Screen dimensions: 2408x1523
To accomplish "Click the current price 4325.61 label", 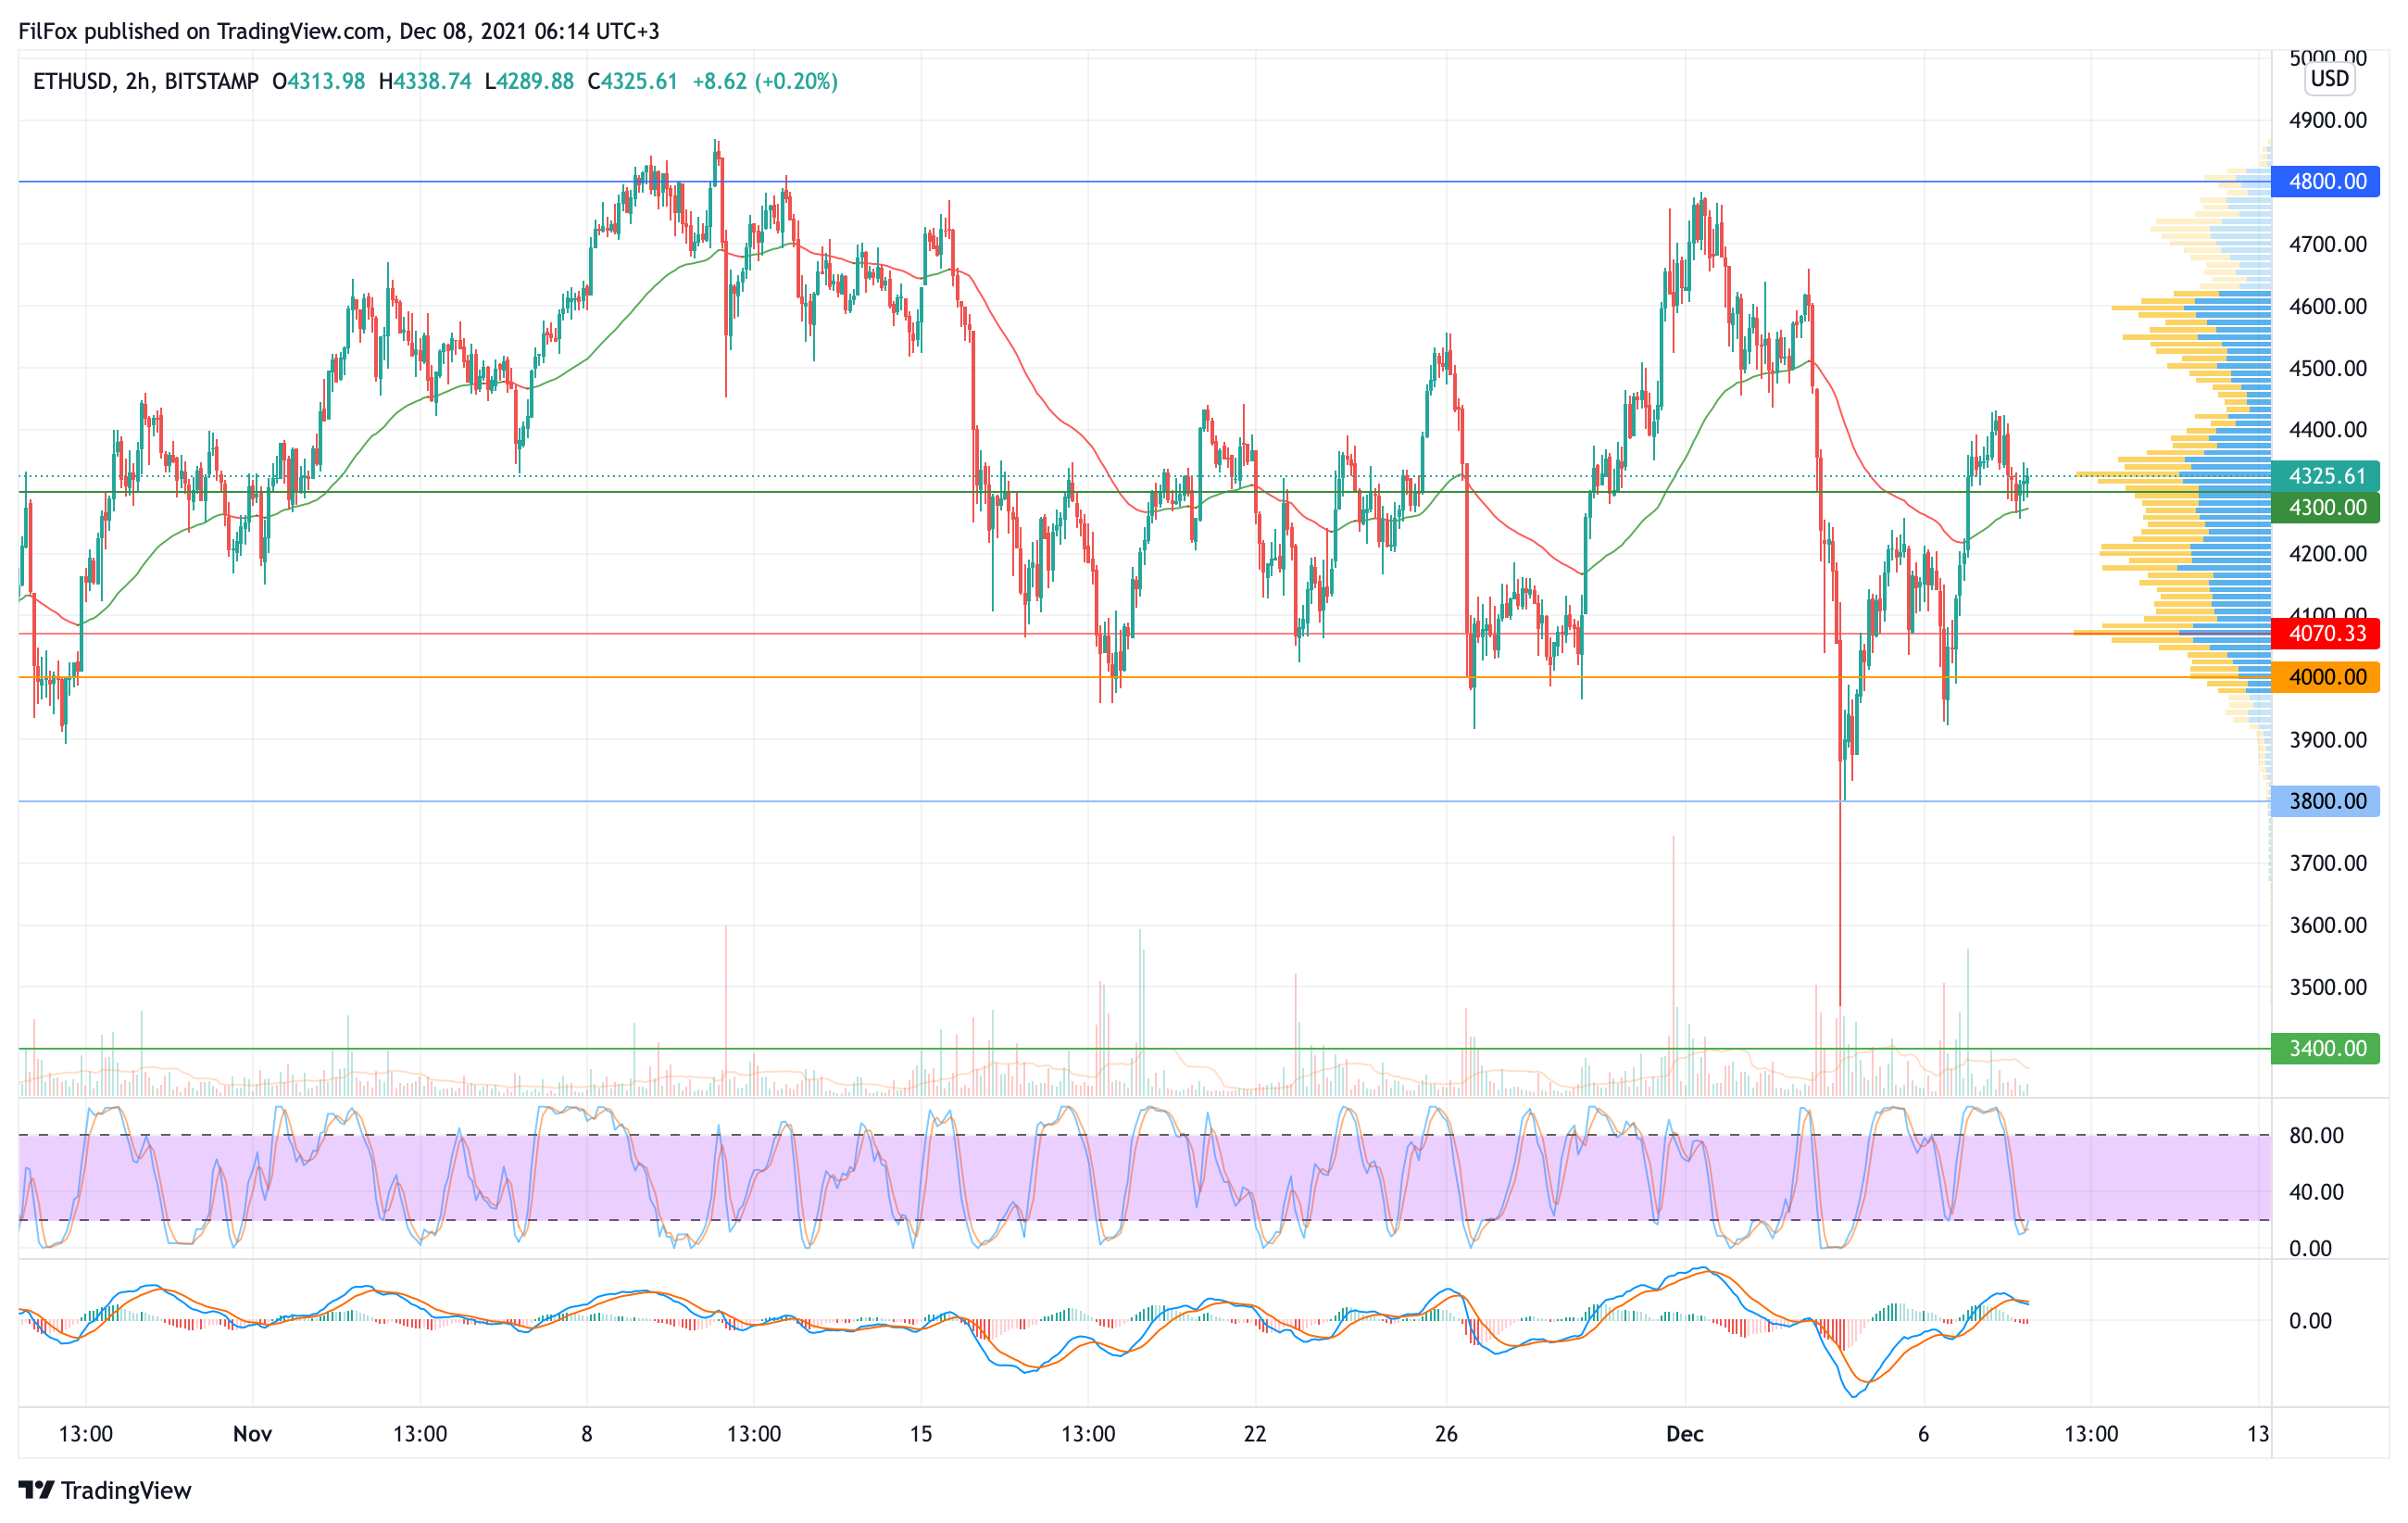I will 2326,476.
